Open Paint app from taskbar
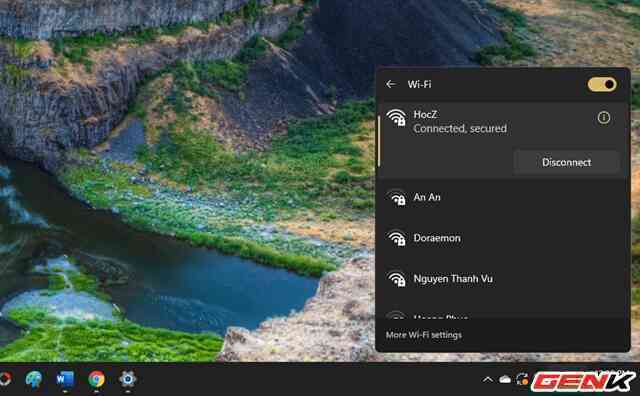 [x=34, y=379]
